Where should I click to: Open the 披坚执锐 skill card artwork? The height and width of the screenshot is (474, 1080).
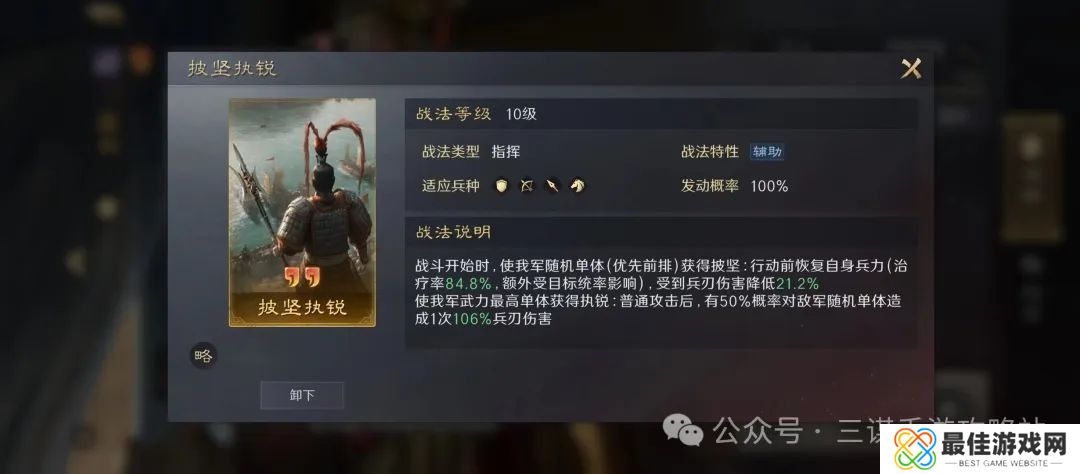[x=302, y=212]
